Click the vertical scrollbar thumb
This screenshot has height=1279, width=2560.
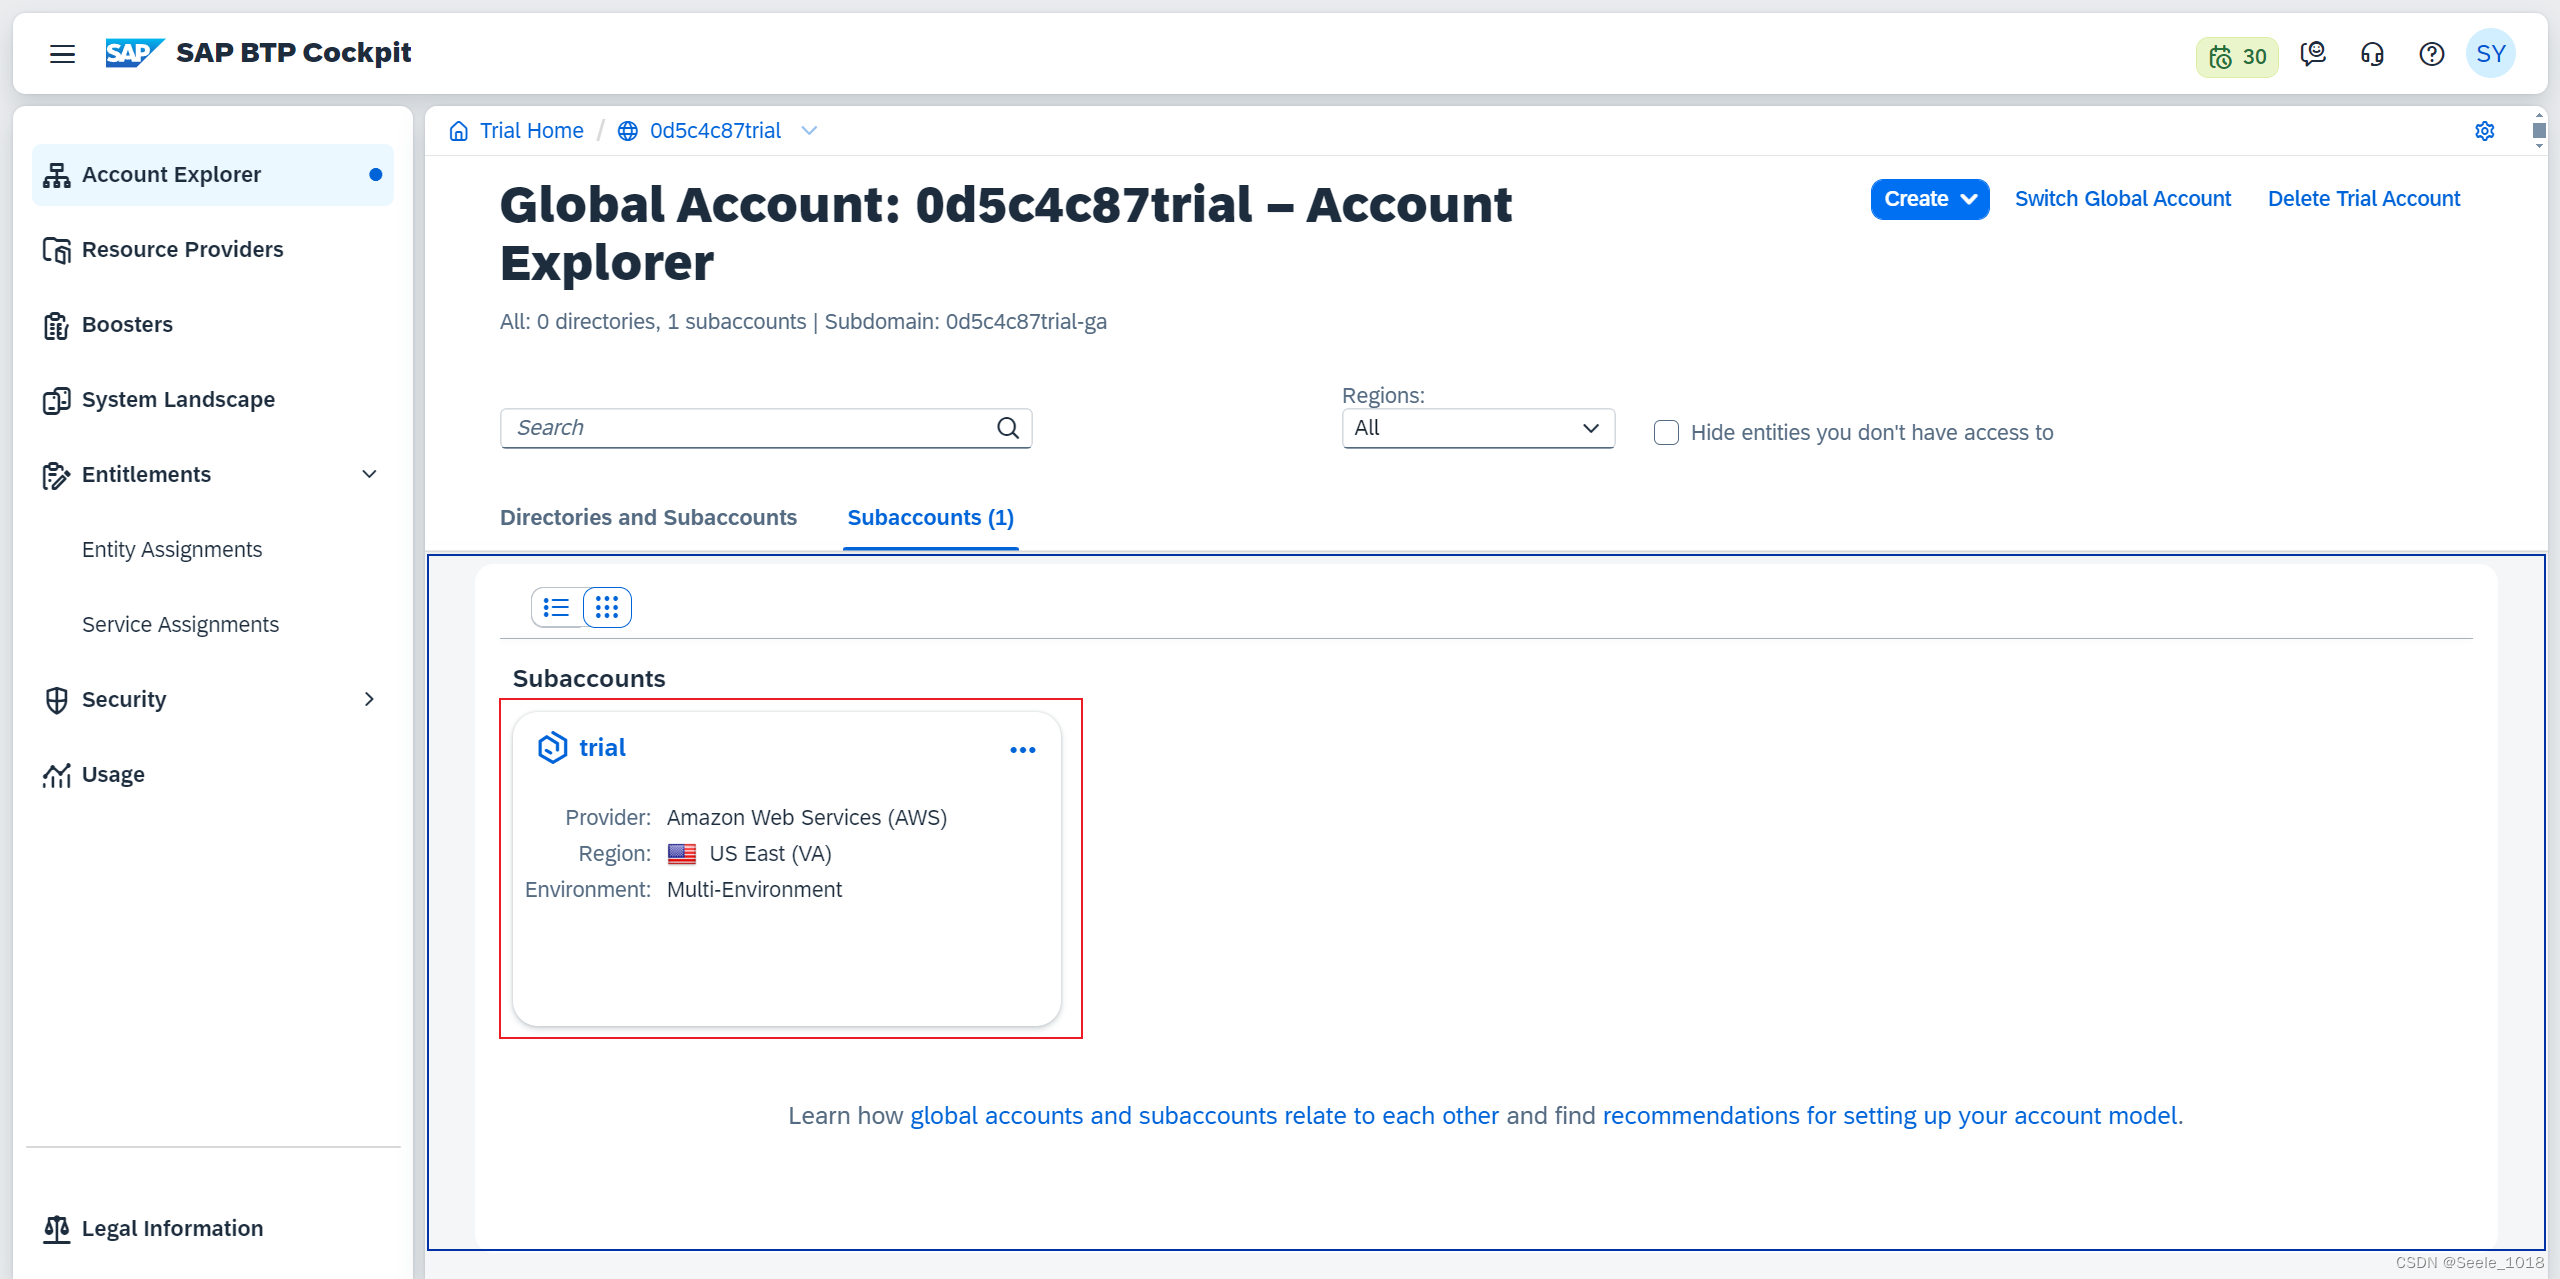tap(2538, 131)
